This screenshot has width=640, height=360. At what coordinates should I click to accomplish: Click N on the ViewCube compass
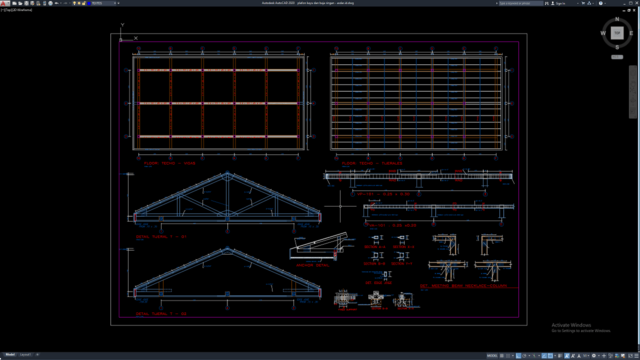pos(617,19)
